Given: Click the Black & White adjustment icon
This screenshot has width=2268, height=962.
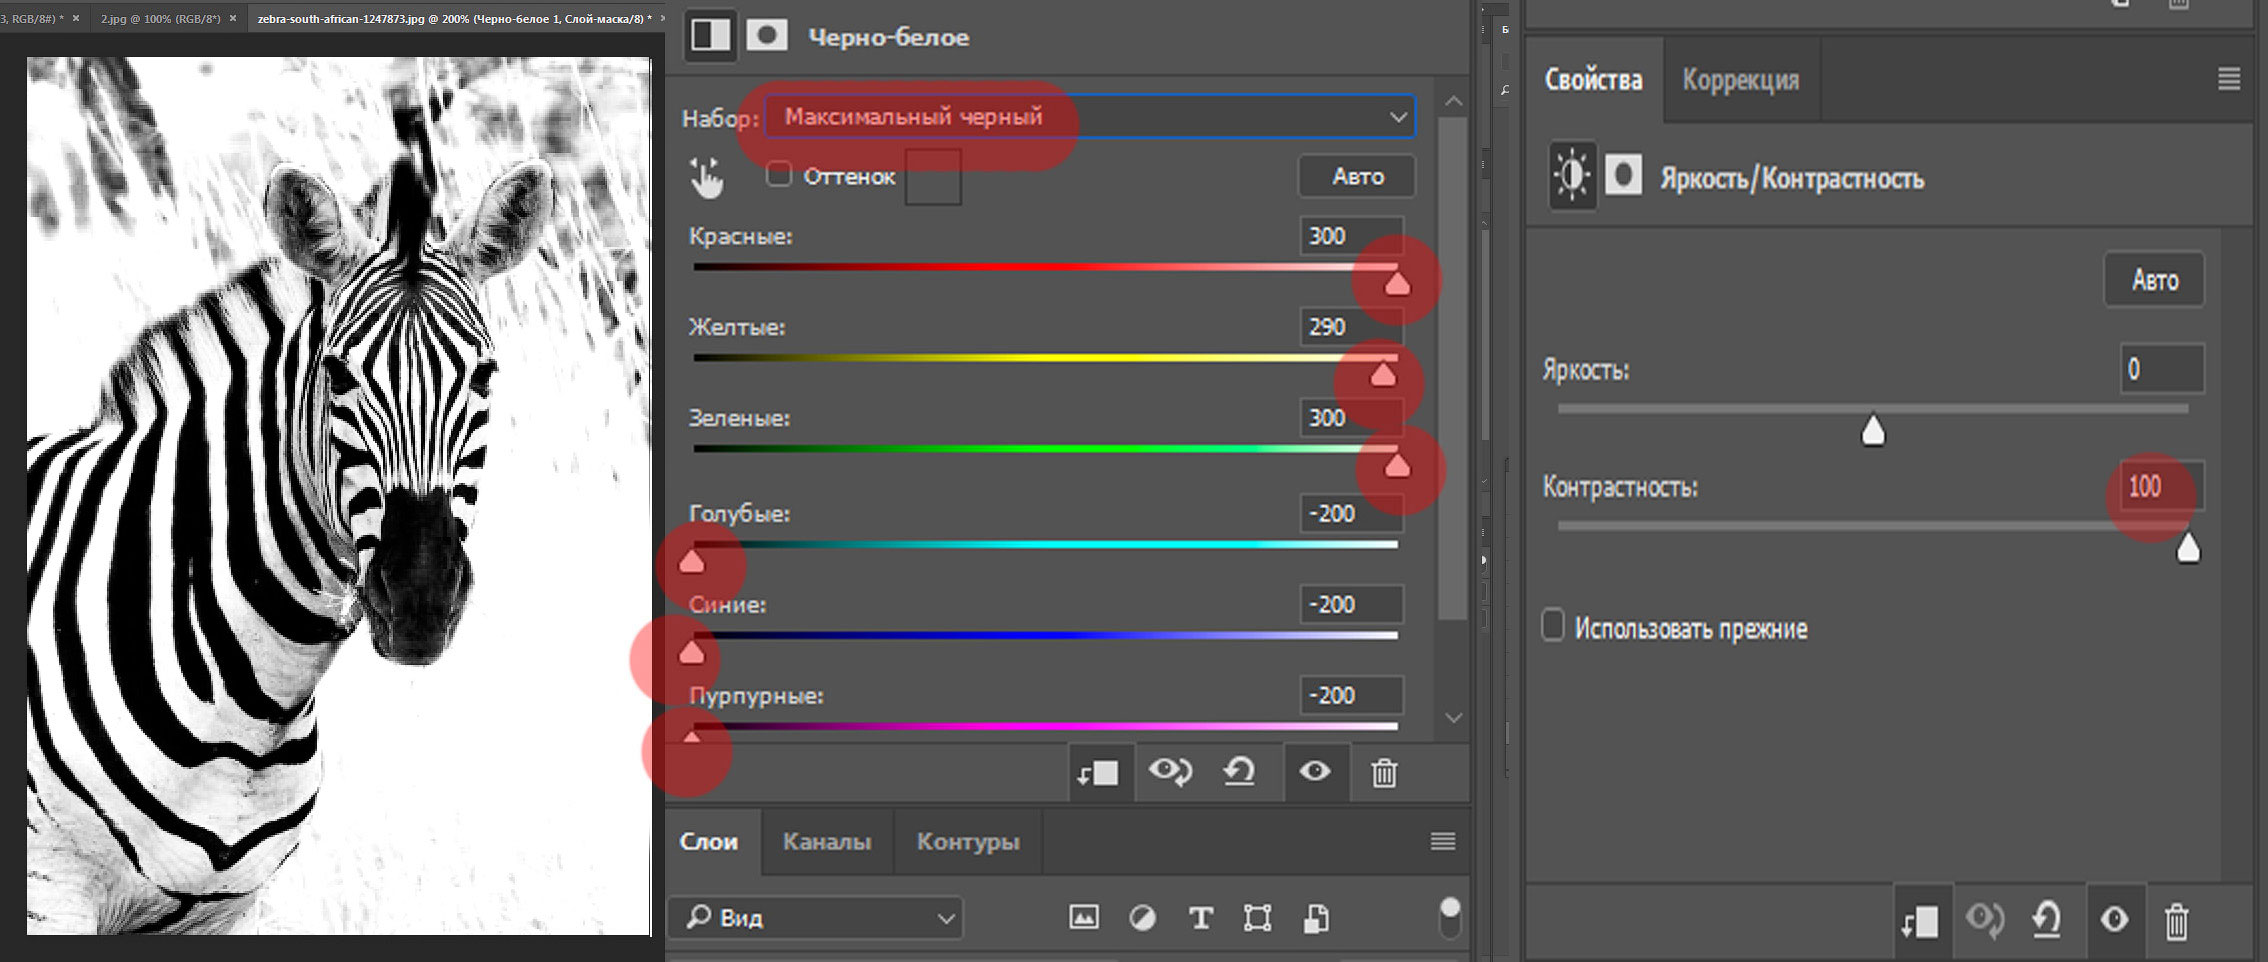Looking at the screenshot, I should [x=710, y=36].
